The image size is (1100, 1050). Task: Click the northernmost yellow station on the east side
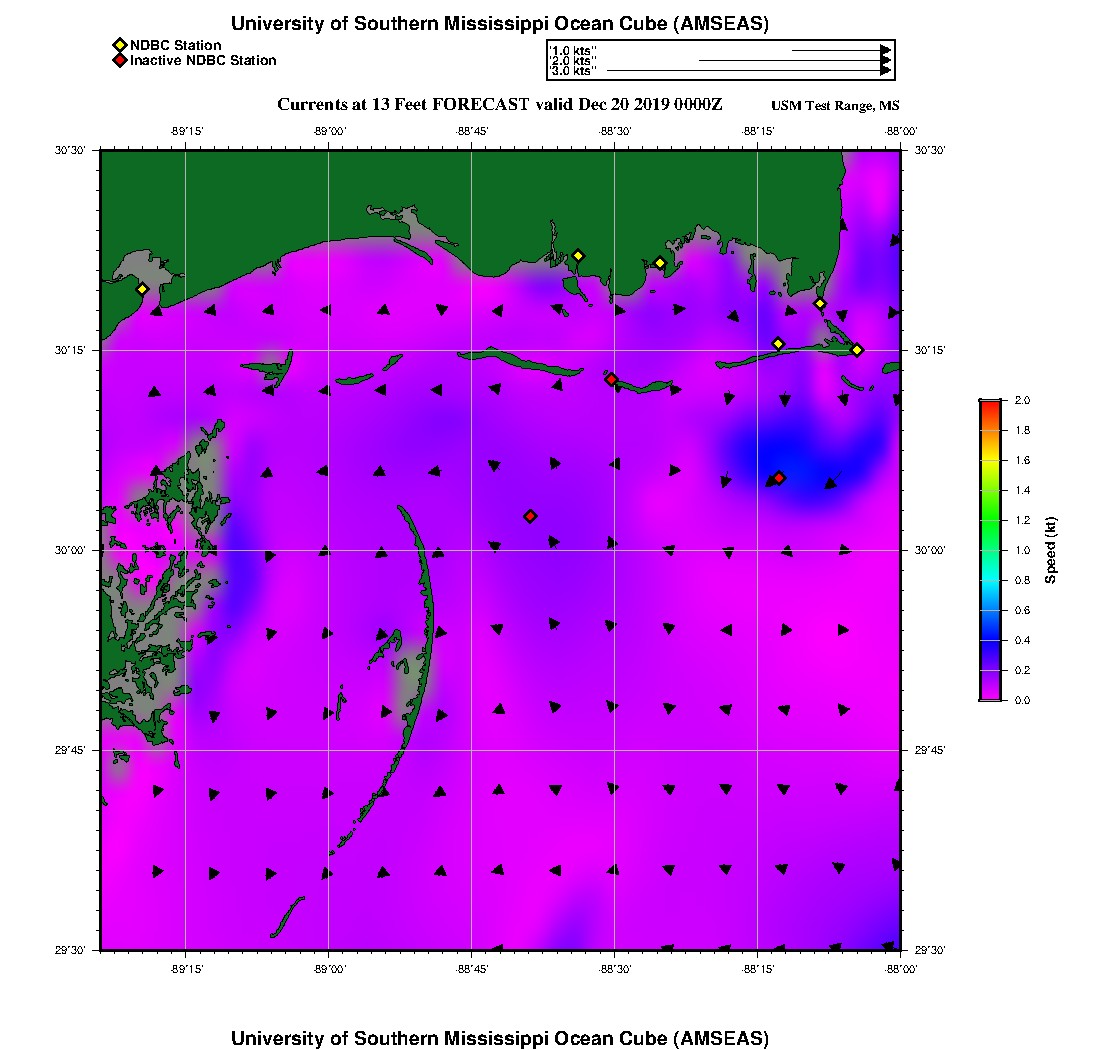[x=820, y=304]
